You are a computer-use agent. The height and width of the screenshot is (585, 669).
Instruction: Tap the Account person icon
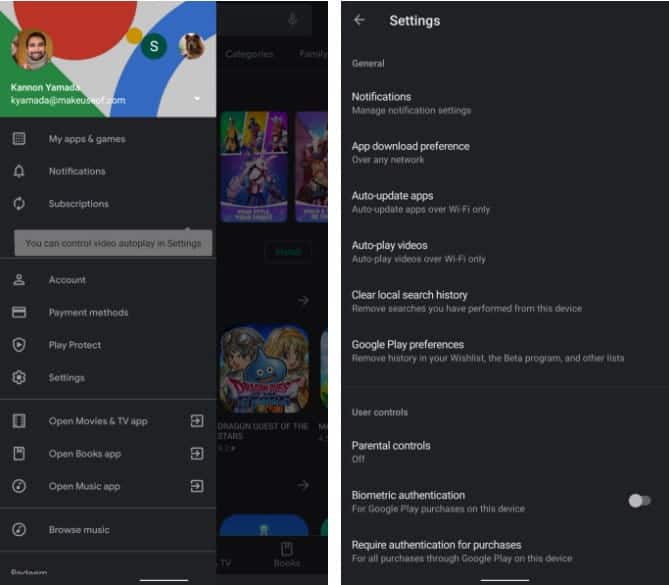click(19, 280)
